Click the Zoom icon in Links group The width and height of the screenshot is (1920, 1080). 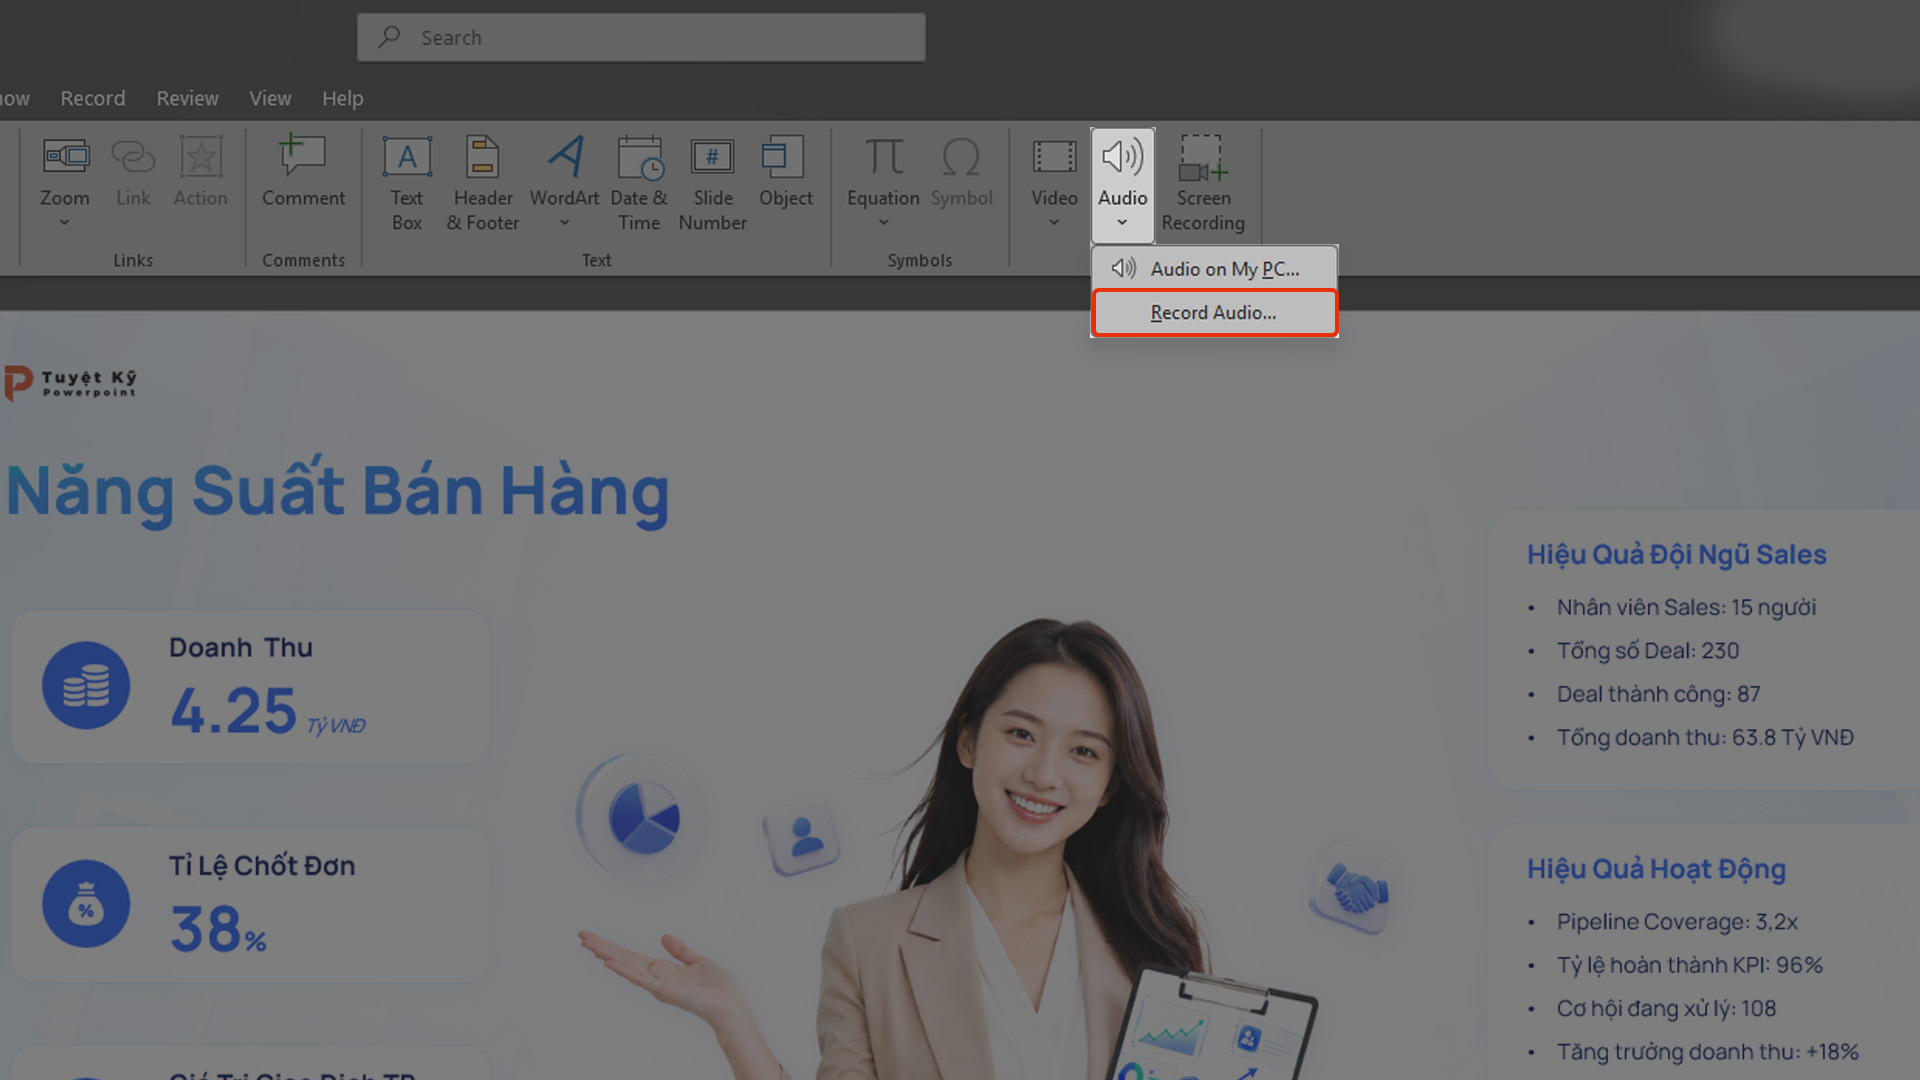click(65, 157)
